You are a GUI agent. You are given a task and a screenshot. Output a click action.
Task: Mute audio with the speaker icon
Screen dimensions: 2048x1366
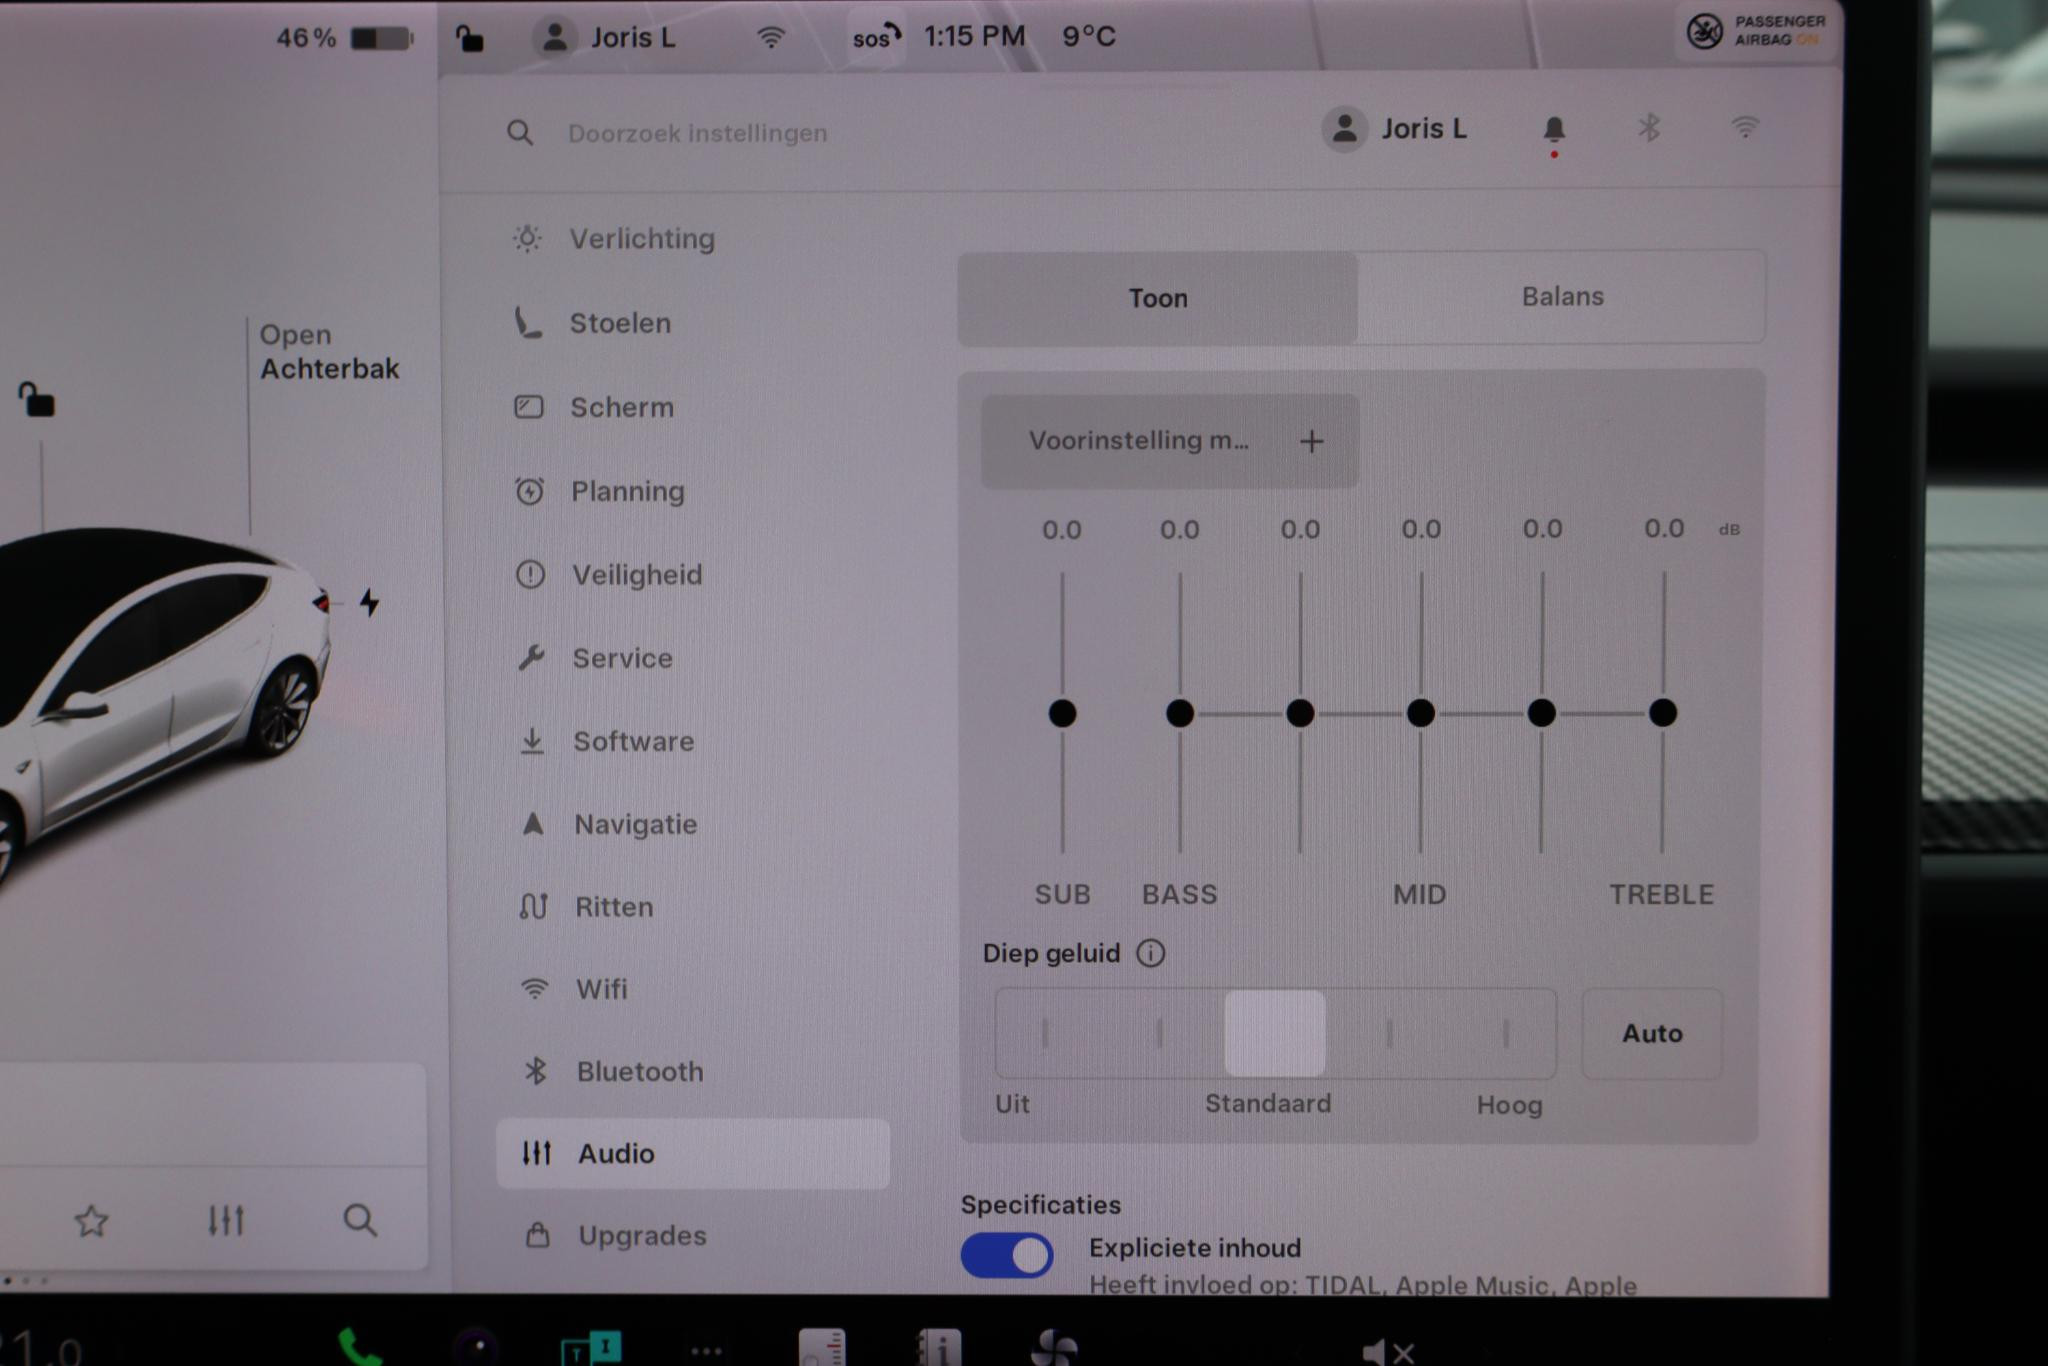pyautogui.click(x=1387, y=1352)
